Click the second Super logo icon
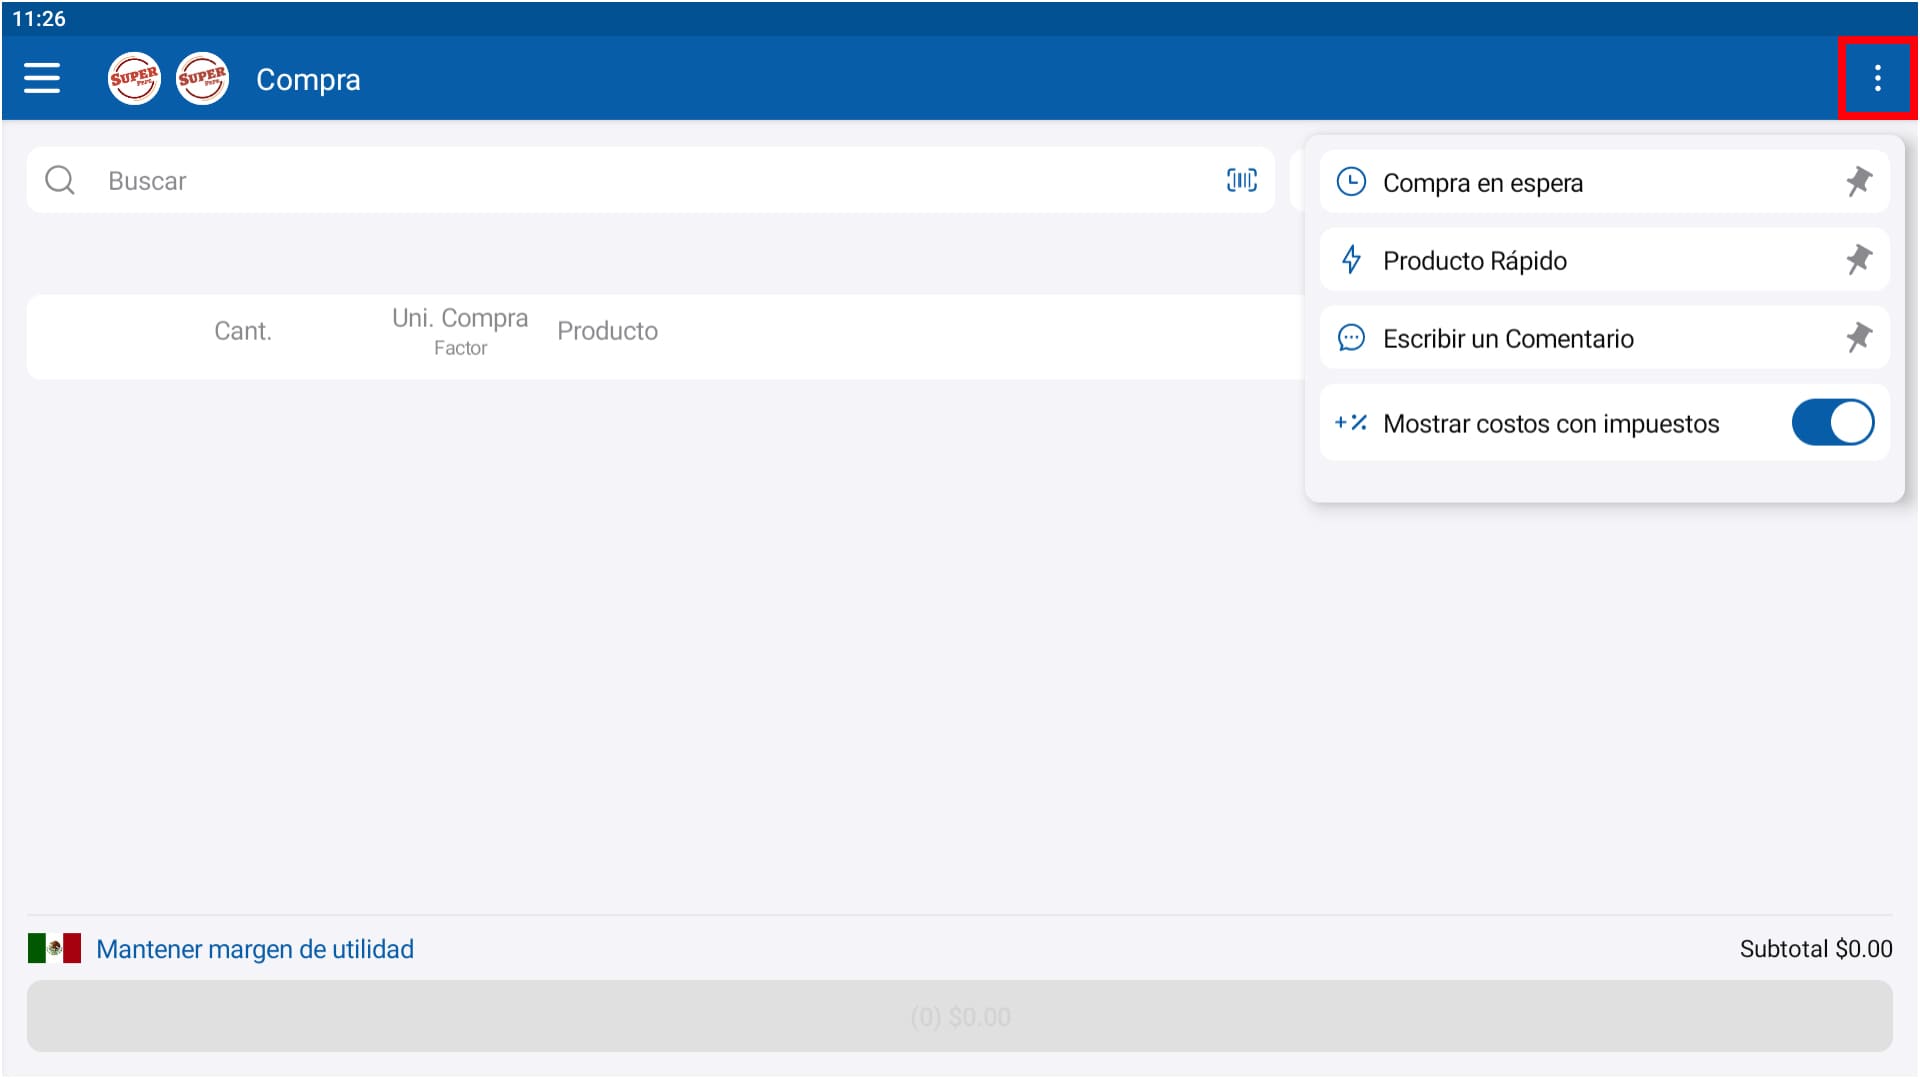Viewport: 1920px width, 1079px height. [x=202, y=78]
